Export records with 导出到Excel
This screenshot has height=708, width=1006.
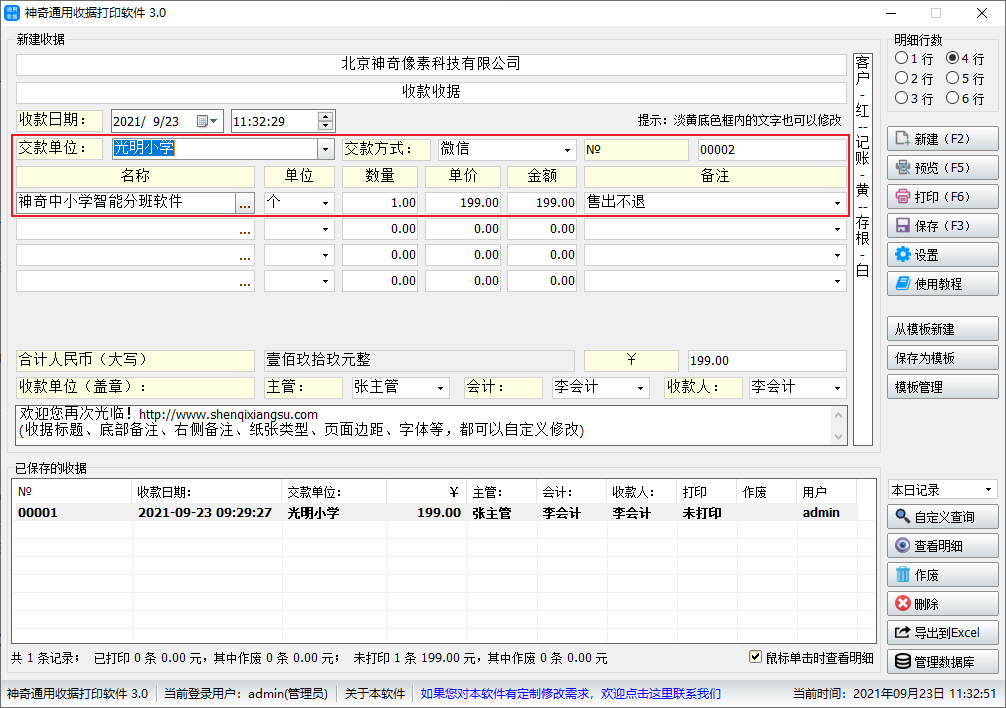tap(942, 632)
